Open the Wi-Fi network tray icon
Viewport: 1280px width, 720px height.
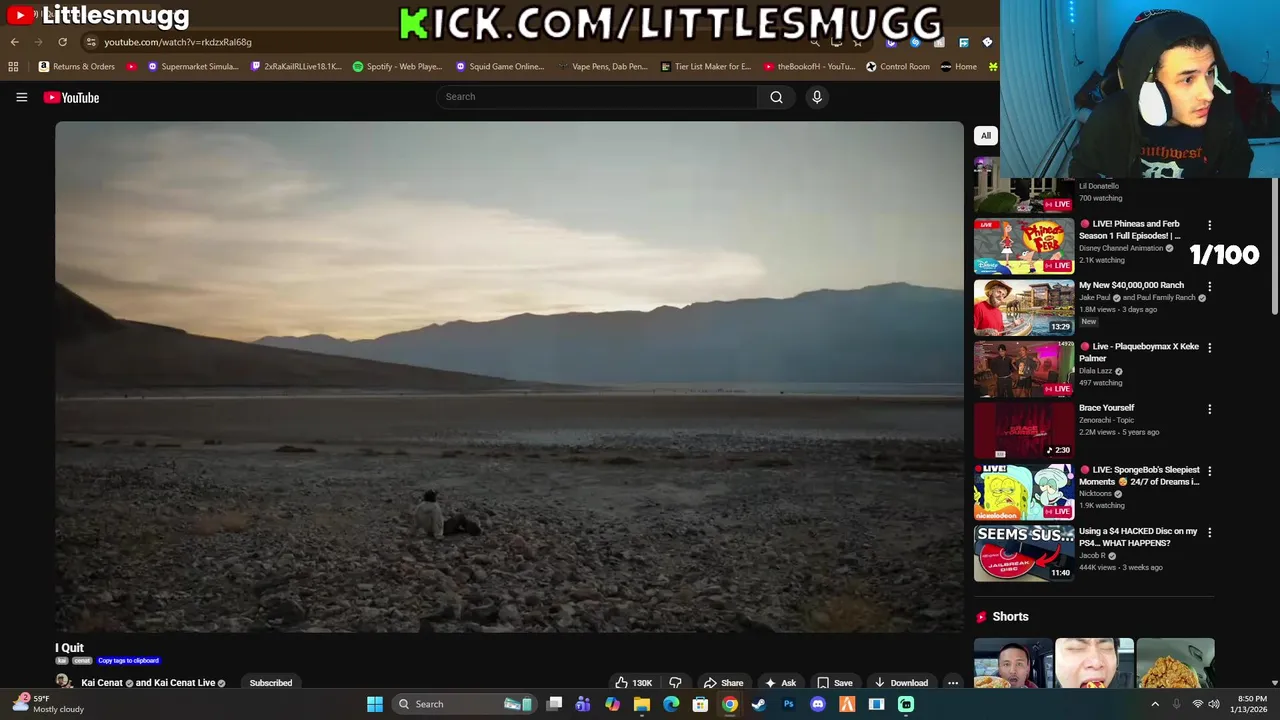(x=1197, y=704)
